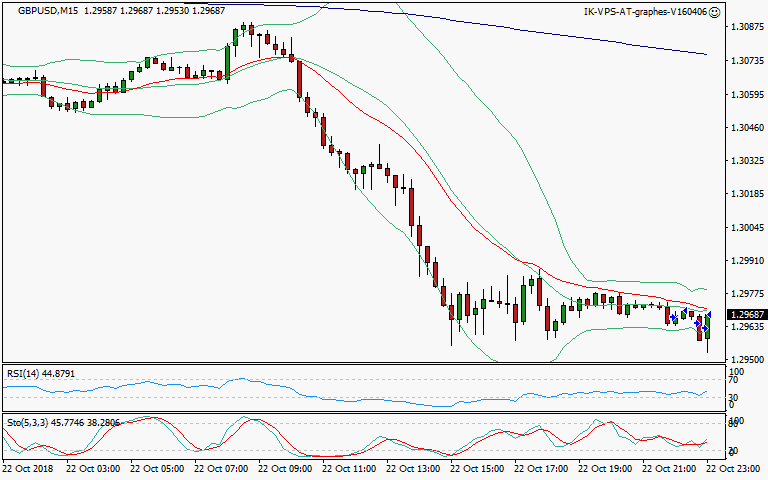Click the 22 Oct 09:00 time label

pos(284,467)
